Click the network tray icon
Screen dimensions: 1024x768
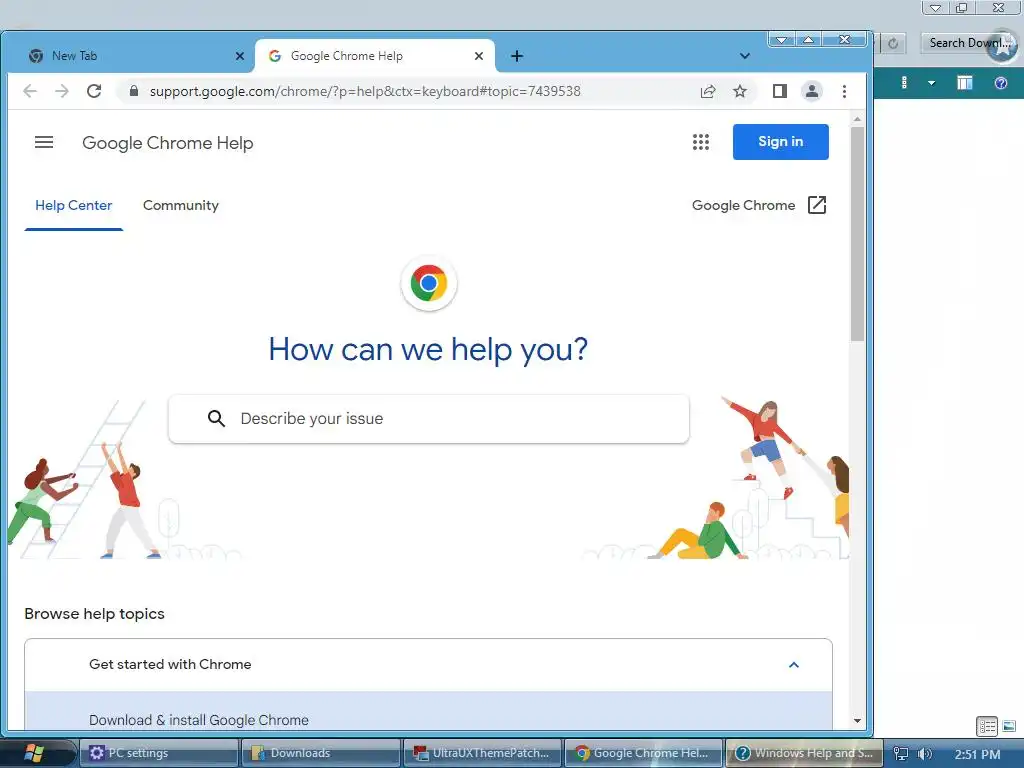pyautogui.click(x=901, y=754)
